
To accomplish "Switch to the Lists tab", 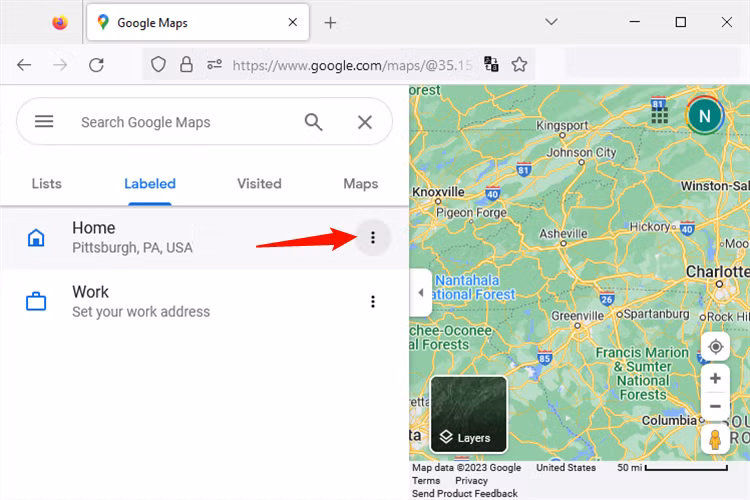I will [47, 183].
